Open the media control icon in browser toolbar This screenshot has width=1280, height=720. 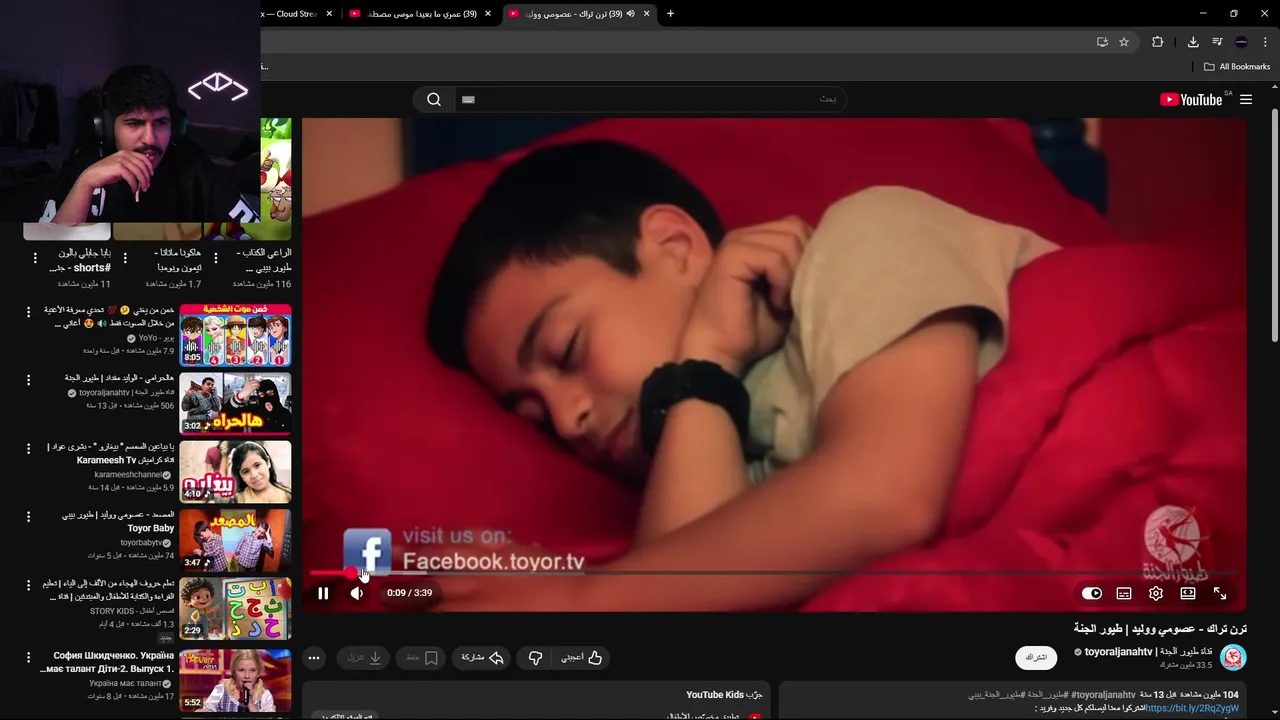coord(1217,42)
